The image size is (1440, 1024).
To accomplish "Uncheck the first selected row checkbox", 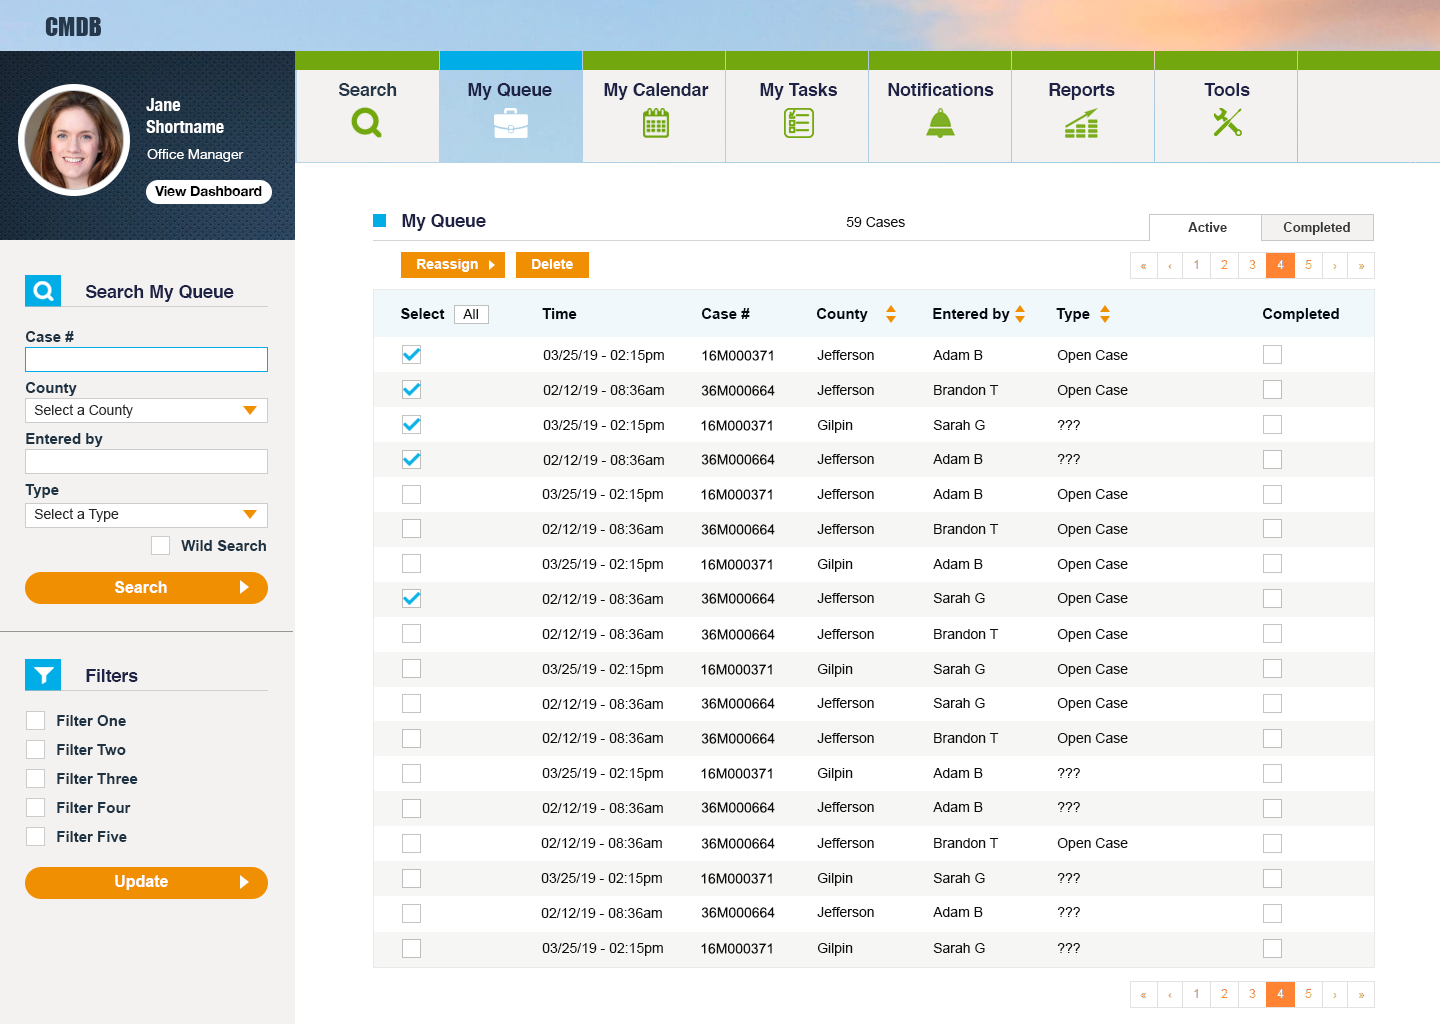I will [411, 354].
